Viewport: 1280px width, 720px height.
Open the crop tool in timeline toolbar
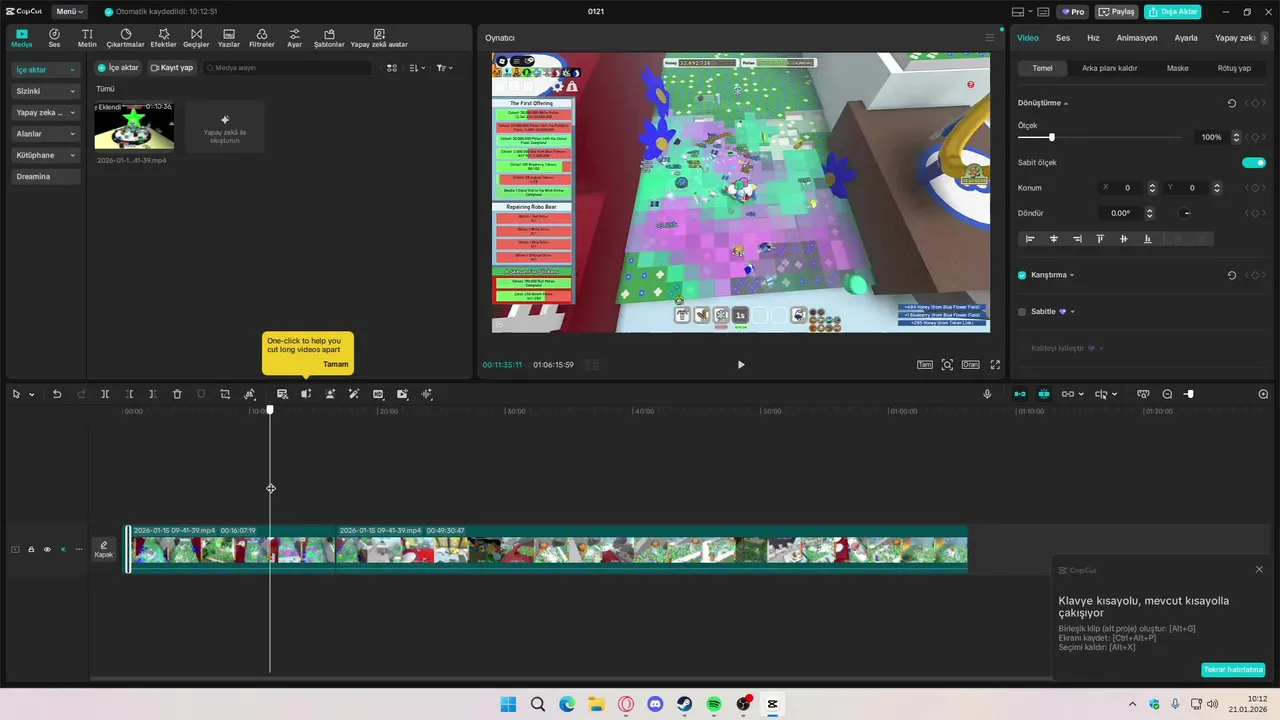click(225, 394)
